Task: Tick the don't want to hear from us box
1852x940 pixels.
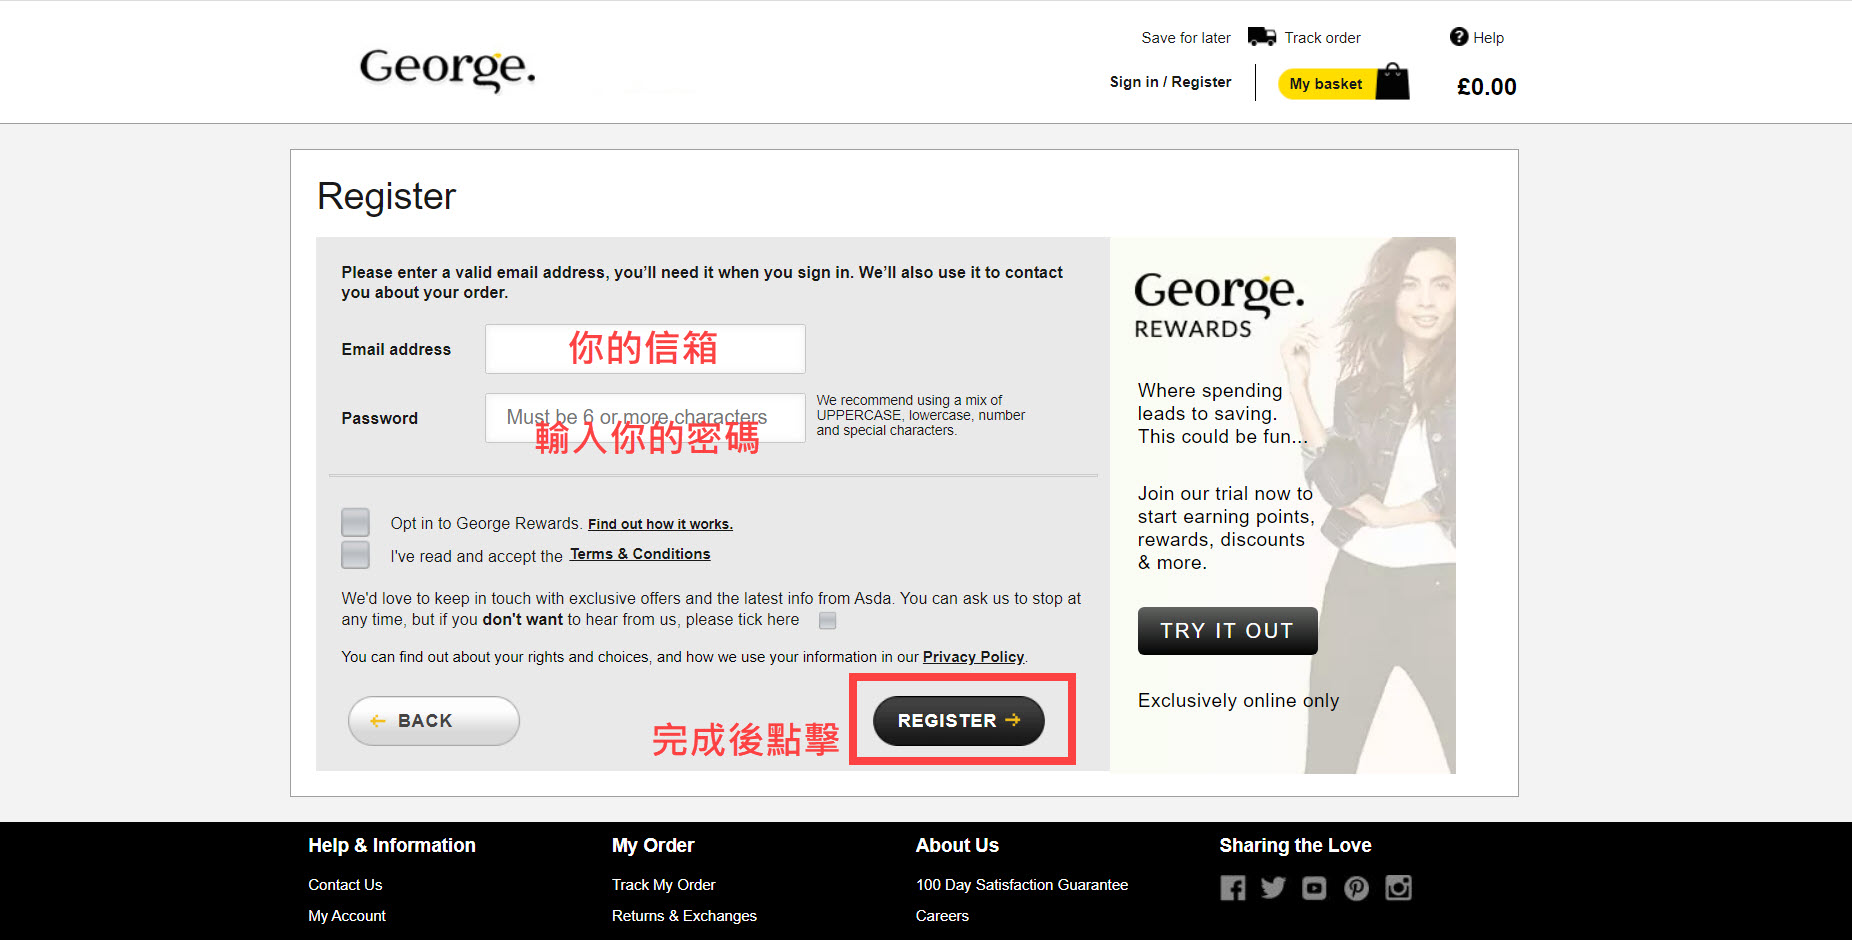Action: pyautogui.click(x=827, y=621)
